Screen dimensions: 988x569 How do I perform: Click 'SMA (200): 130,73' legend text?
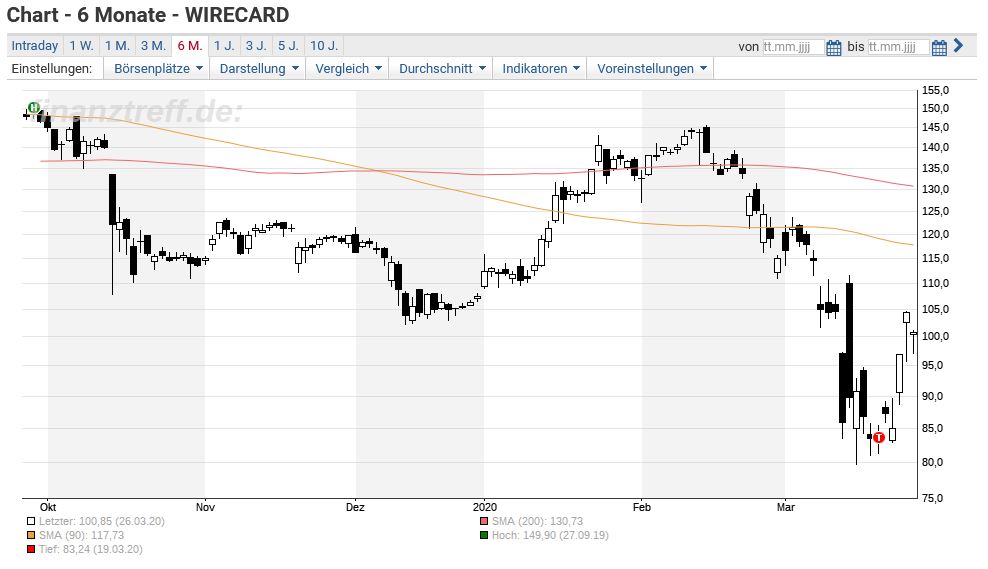click(x=537, y=522)
